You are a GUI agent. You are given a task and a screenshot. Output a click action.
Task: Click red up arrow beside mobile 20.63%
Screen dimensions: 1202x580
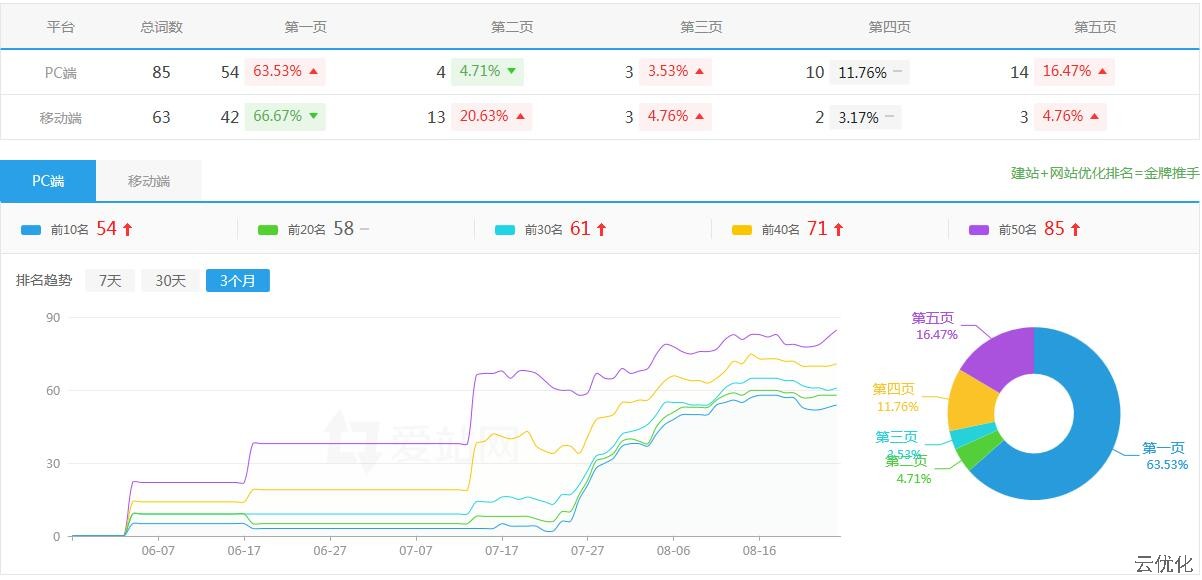click(519, 117)
